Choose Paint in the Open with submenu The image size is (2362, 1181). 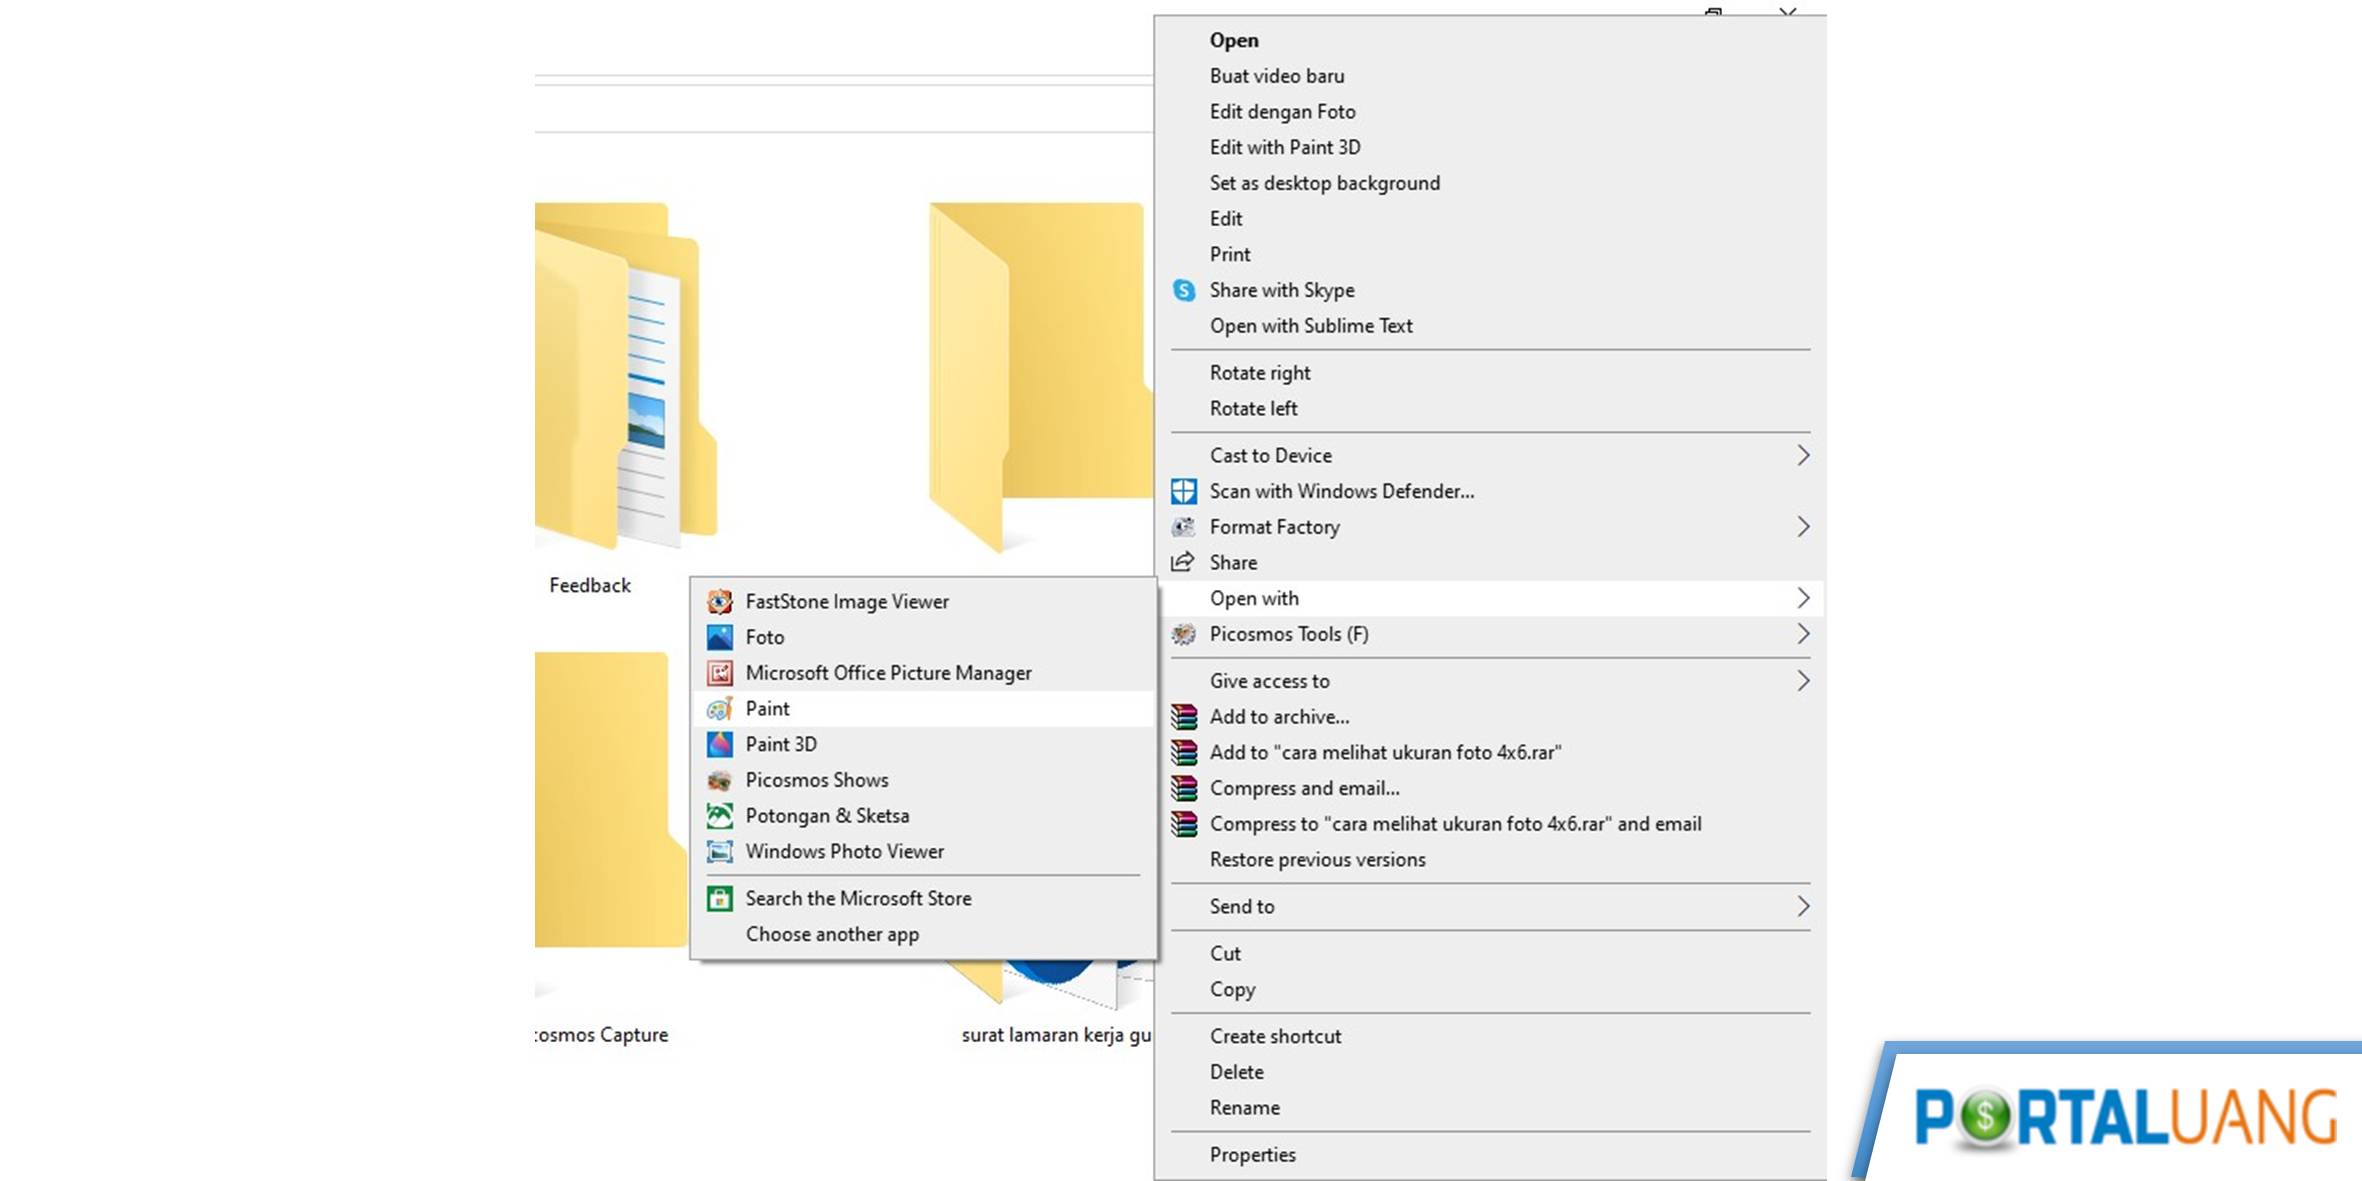coord(924,709)
